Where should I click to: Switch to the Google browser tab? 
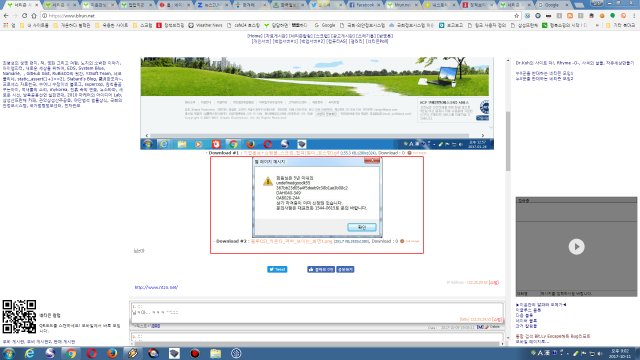[552, 5]
